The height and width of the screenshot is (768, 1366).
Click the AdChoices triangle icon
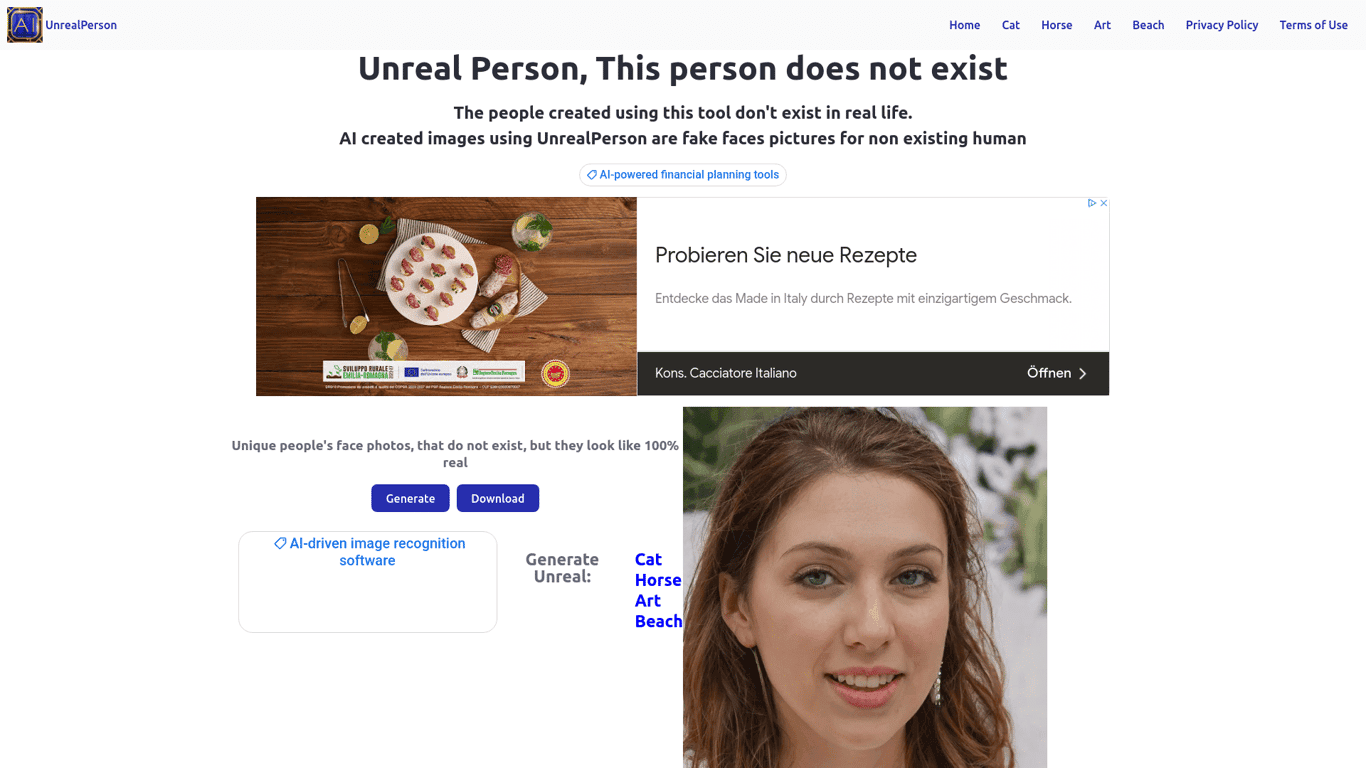pos(1092,203)
